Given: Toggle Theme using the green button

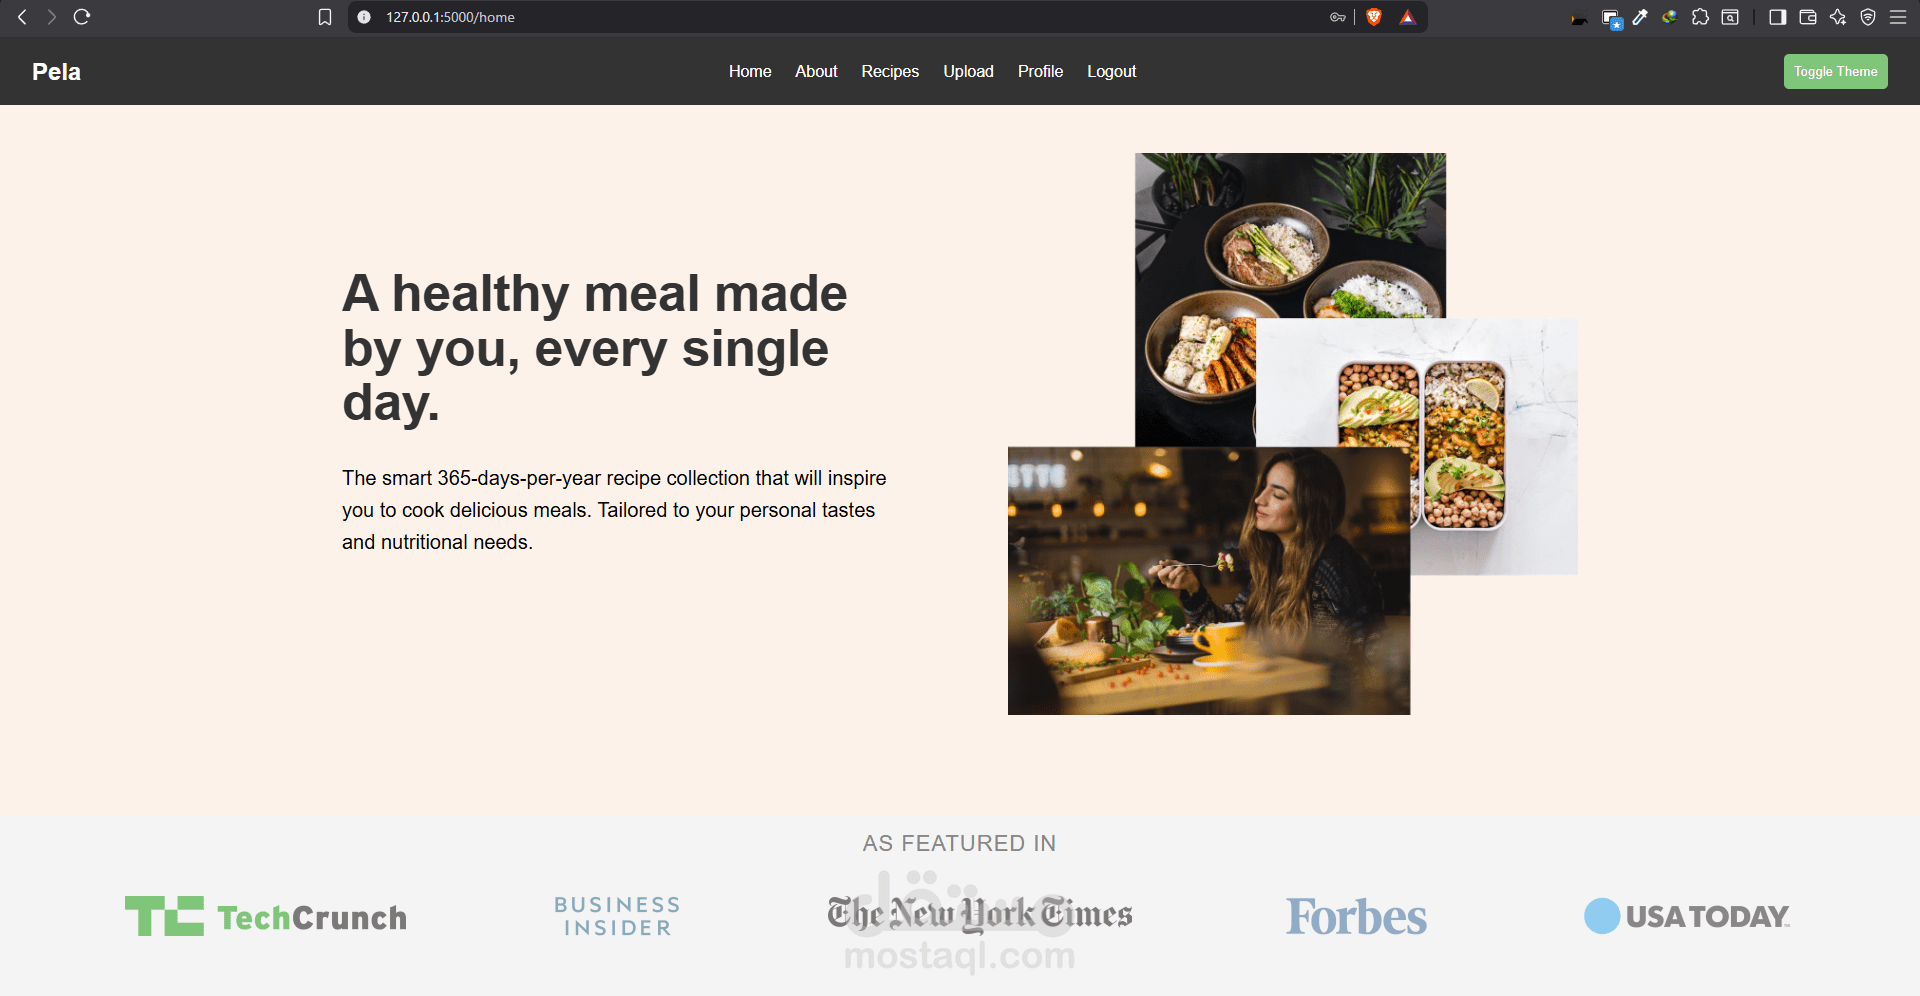Looking at the screenshot, I should pos(1835,71).
